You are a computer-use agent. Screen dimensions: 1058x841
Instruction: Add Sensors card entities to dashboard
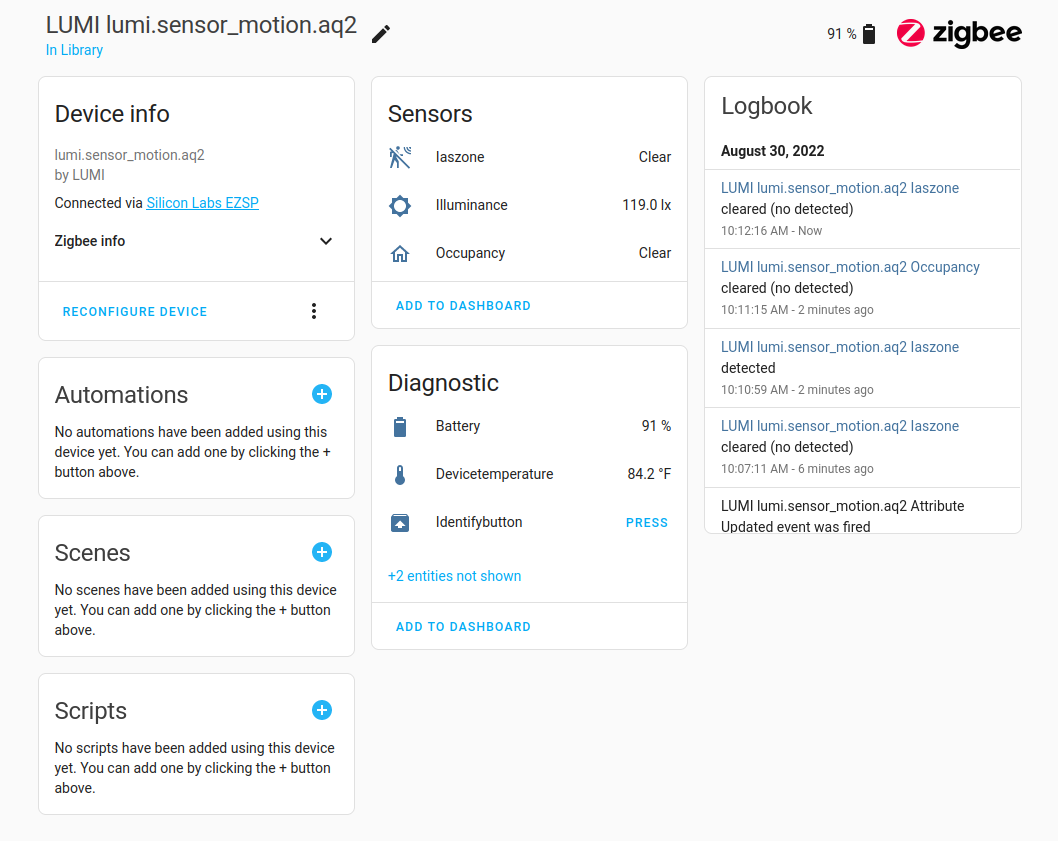[463, 306]
